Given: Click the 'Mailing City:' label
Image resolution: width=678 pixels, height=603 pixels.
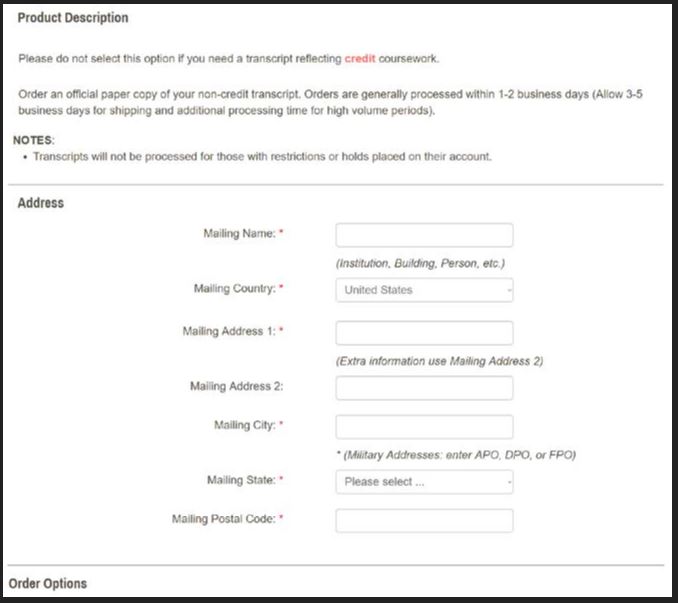Looking at the screenshot, I should coord(245,425).
